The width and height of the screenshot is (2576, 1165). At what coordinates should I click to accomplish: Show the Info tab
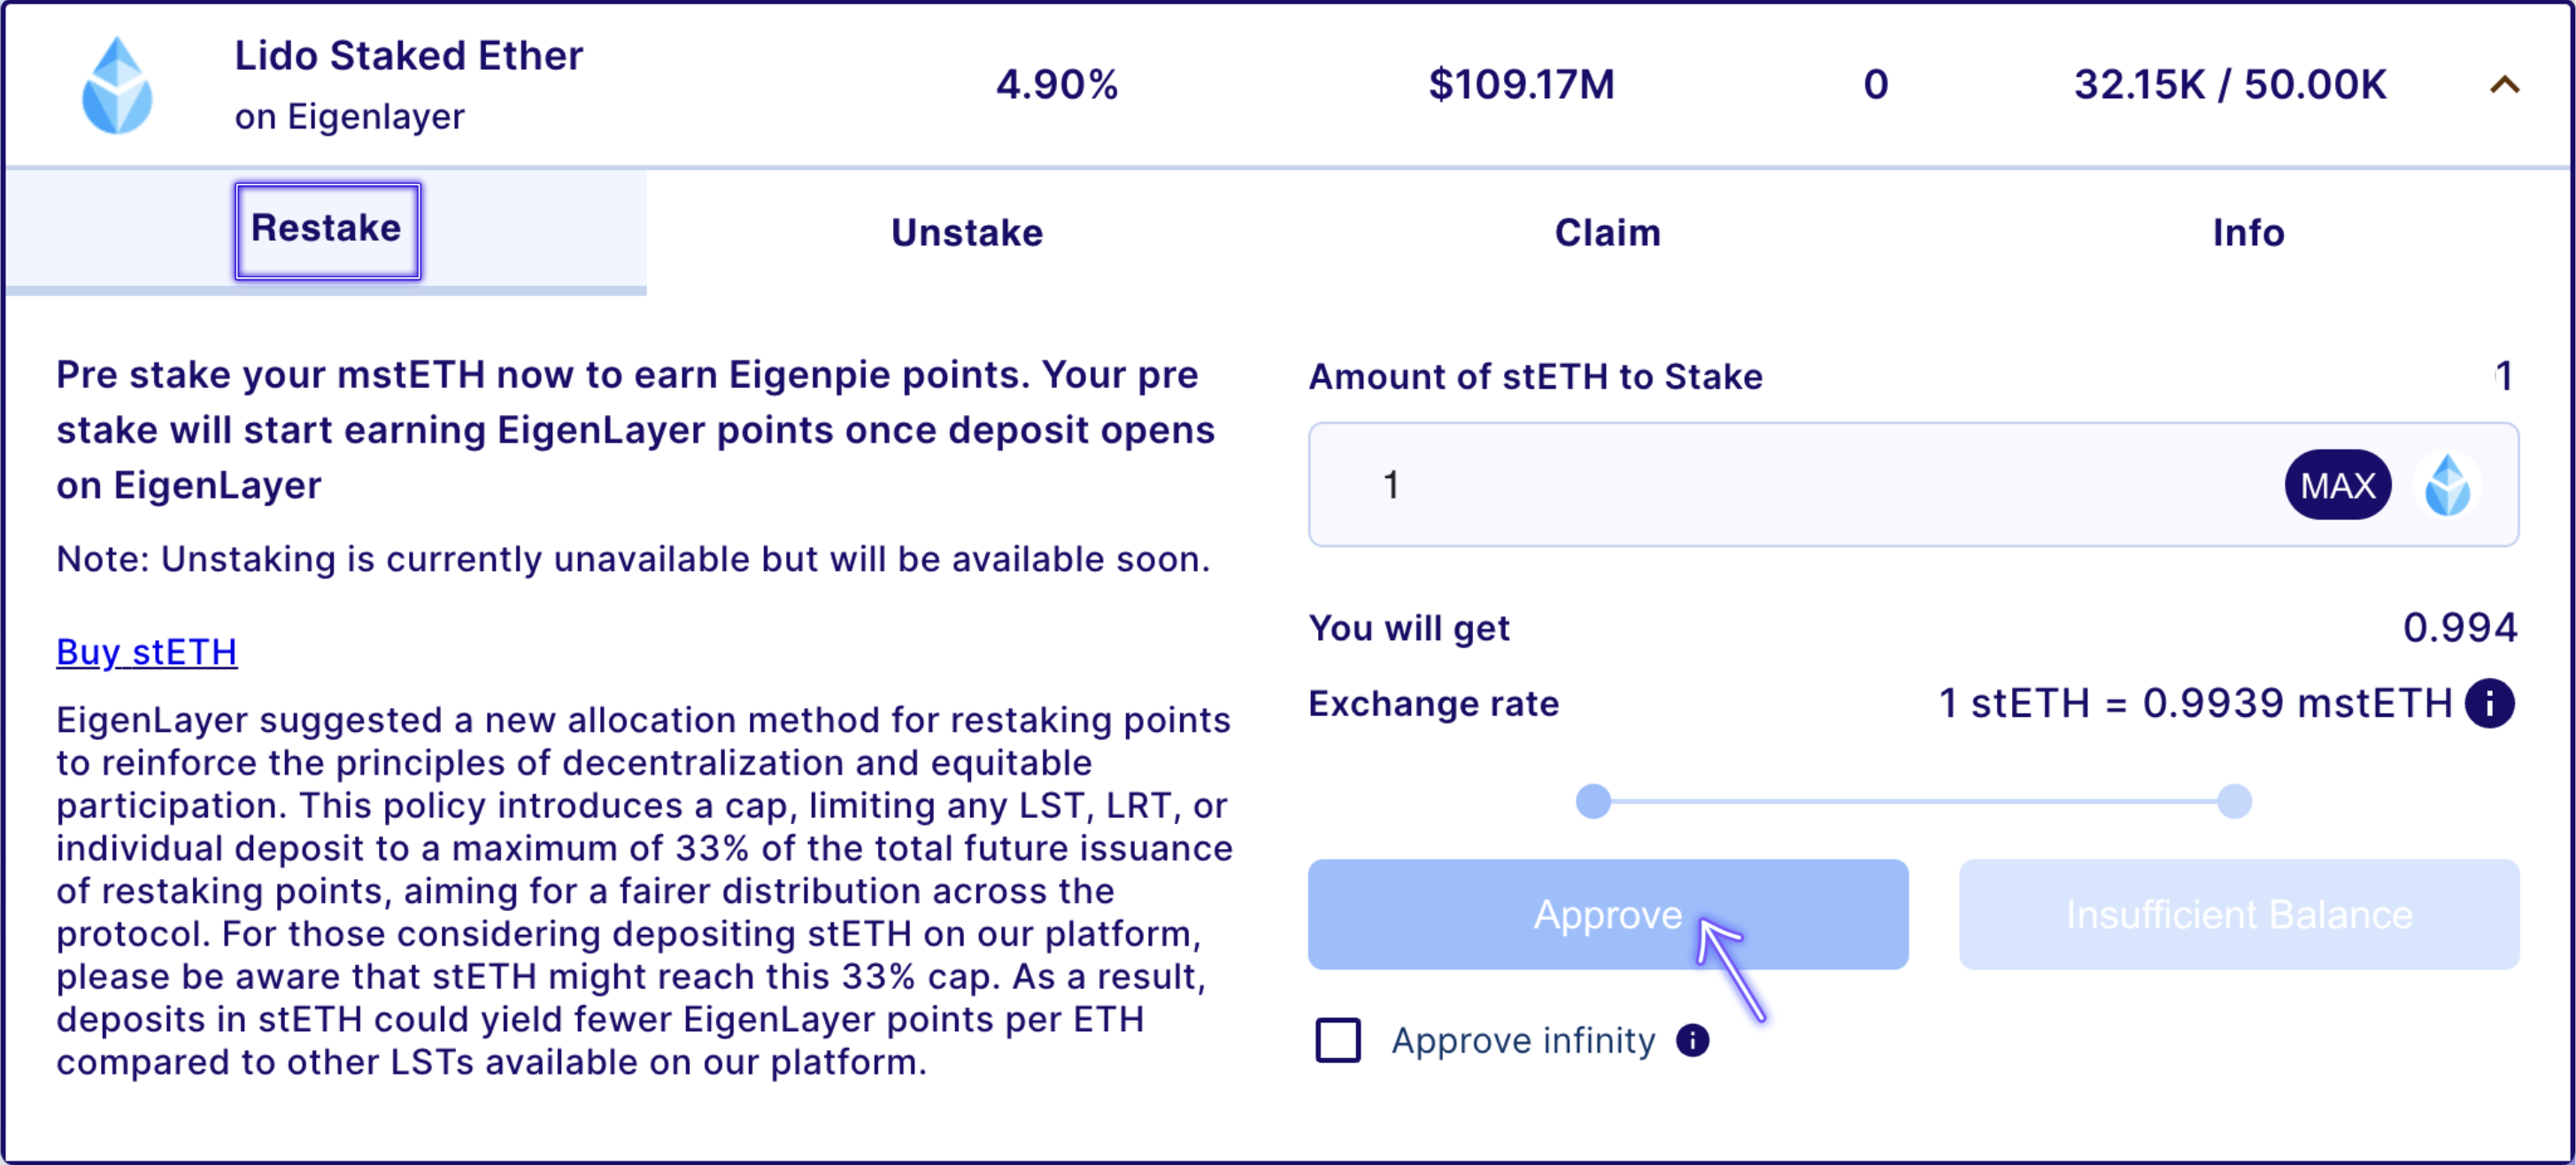2248,233
